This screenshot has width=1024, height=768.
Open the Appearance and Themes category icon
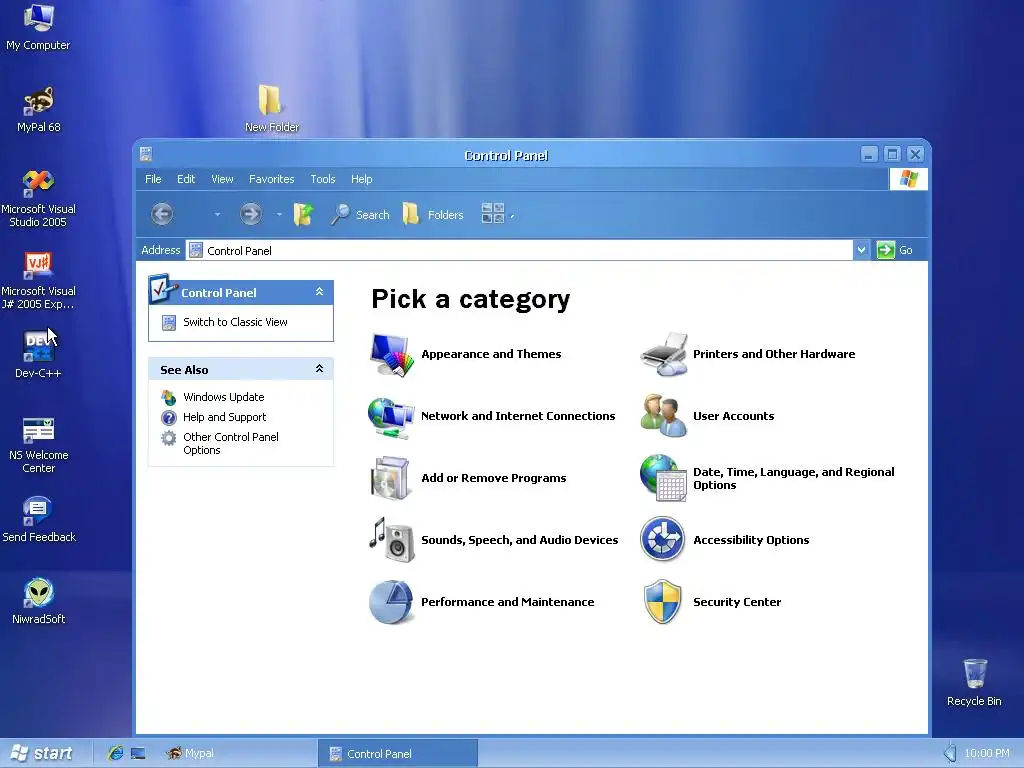tap(392, 355)
